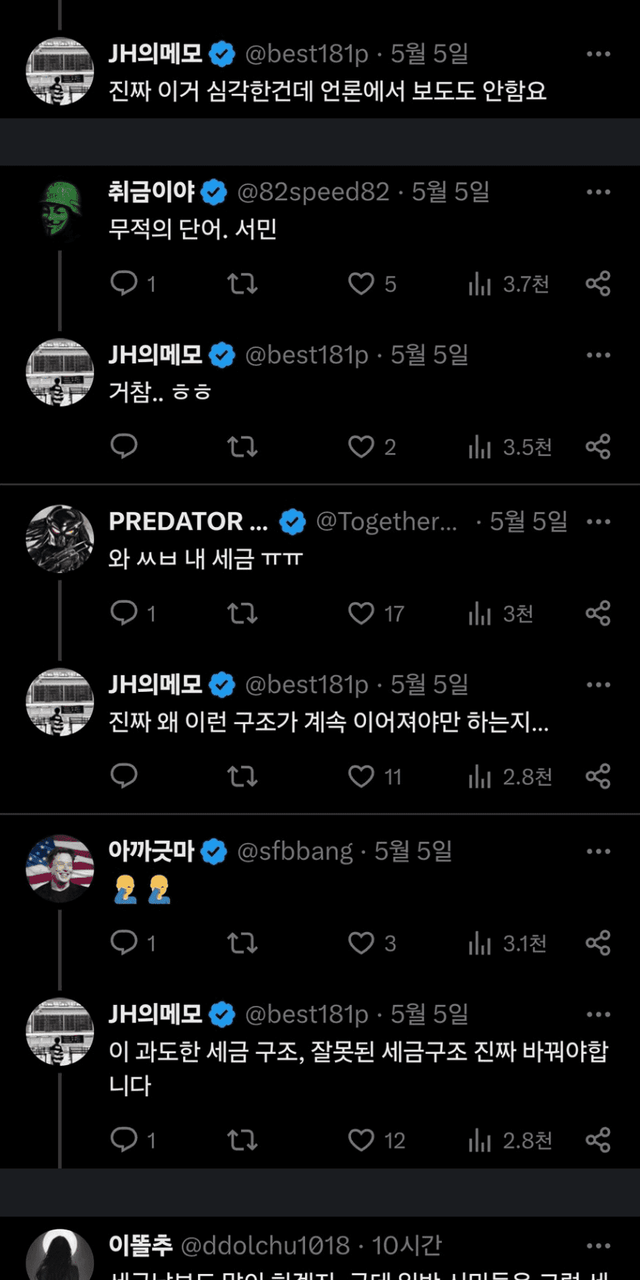Image resolution: width=640 pixels, height=1280 pixels.
Task: Open the 이똘추 username link
Action: coord(141,1245)
